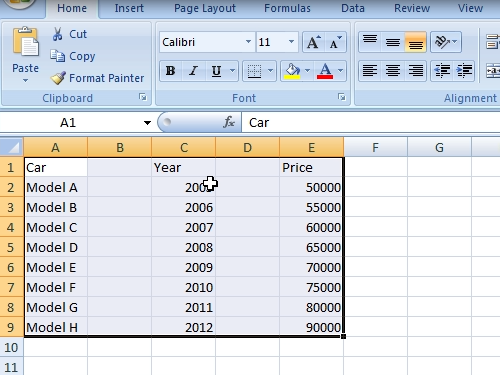Open the Font dialog launcher
500x375 pixels.
coord(342,97)
